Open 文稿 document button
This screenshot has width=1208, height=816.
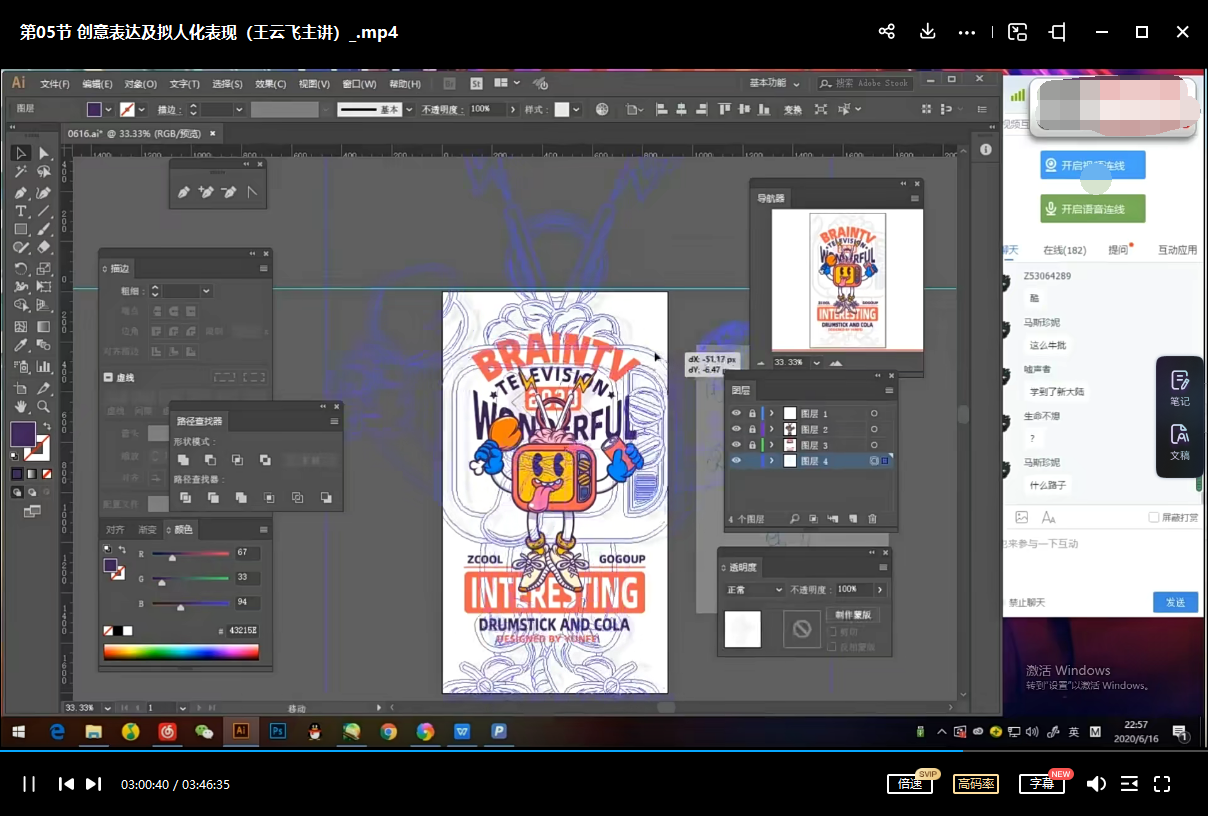coord(1180,442)
